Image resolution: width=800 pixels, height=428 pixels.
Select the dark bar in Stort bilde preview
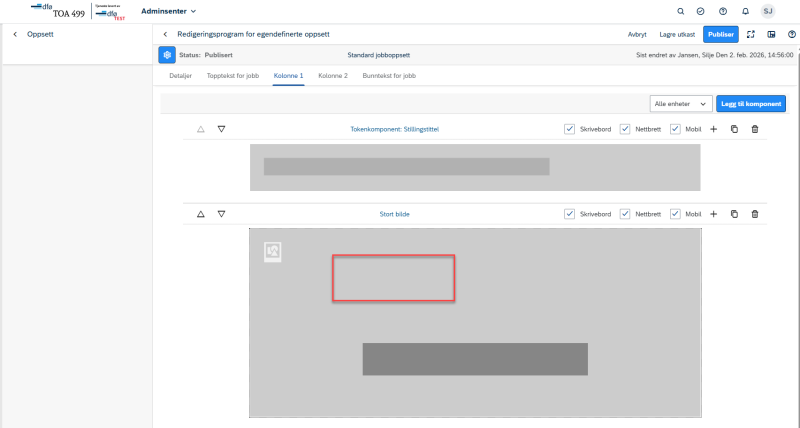click(x=475, y=359)
